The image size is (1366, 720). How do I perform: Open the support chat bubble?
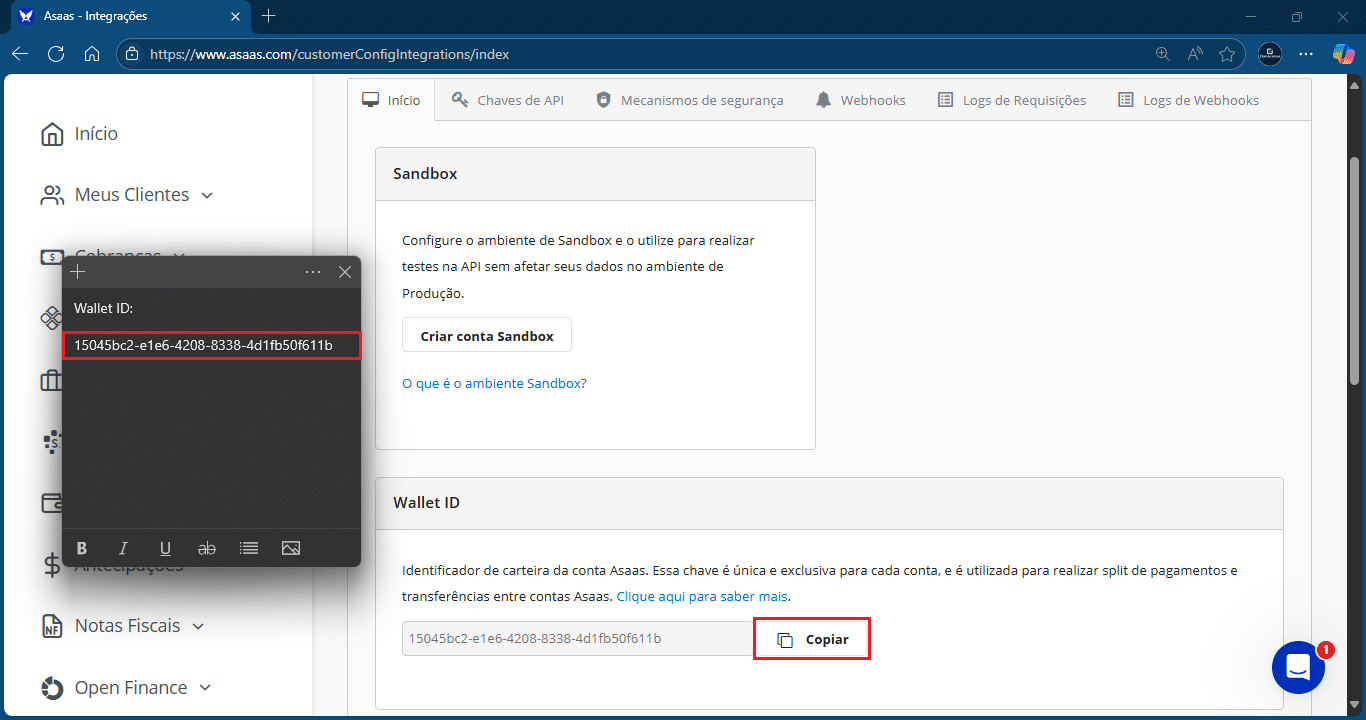[1298, 667]
